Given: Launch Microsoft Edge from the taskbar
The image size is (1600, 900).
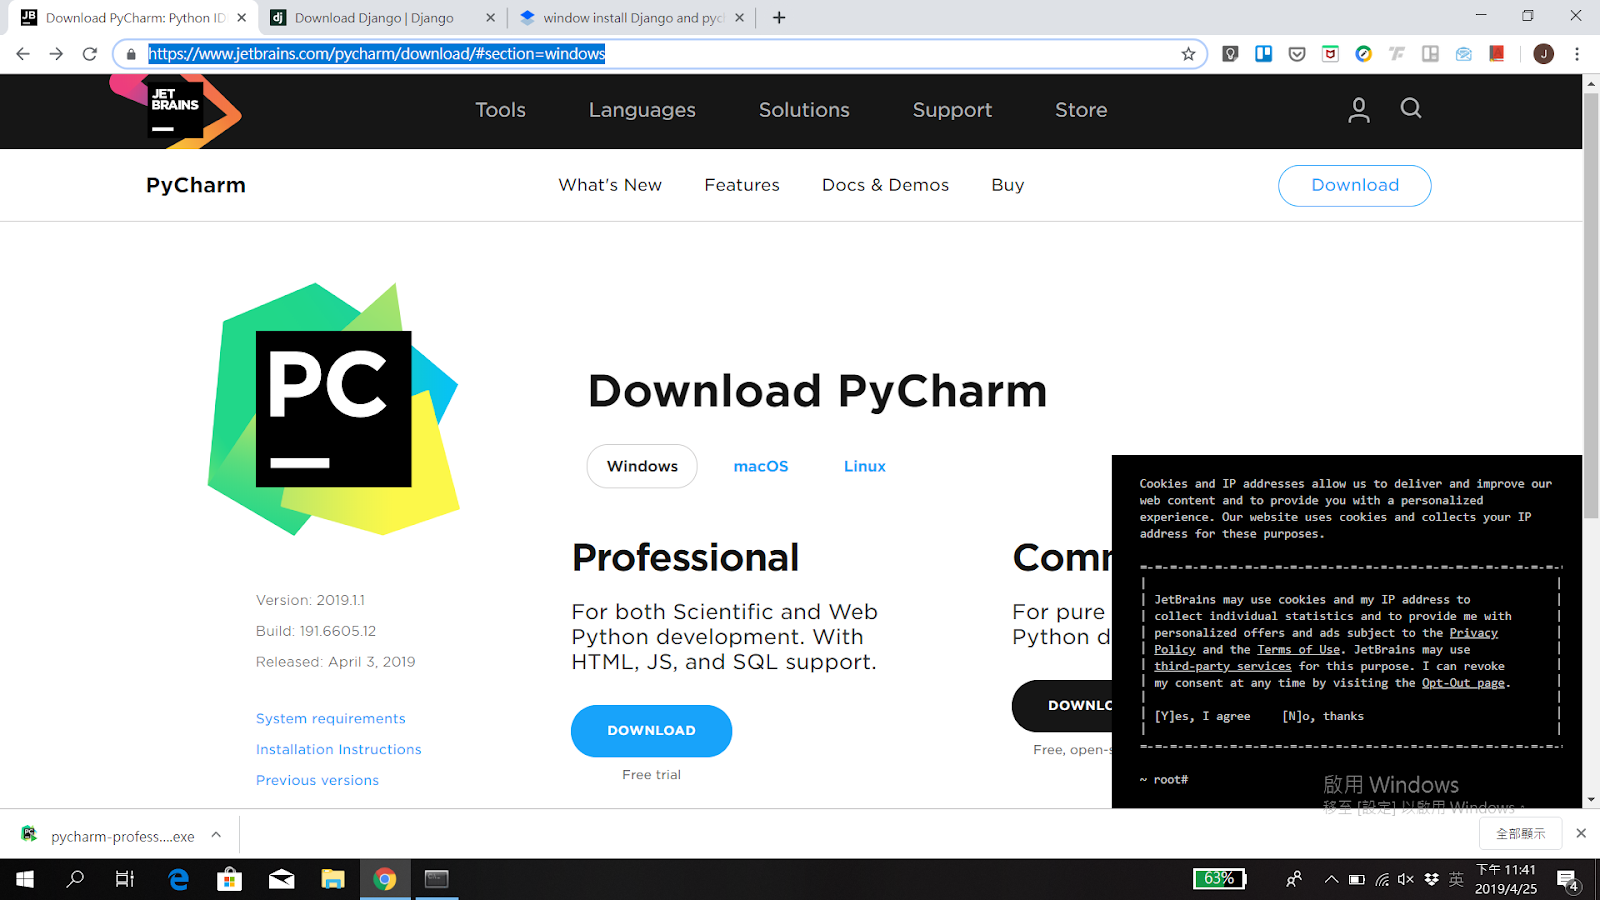Looking at the screenshot, I should pyautogui.click(x=178, y=879).
